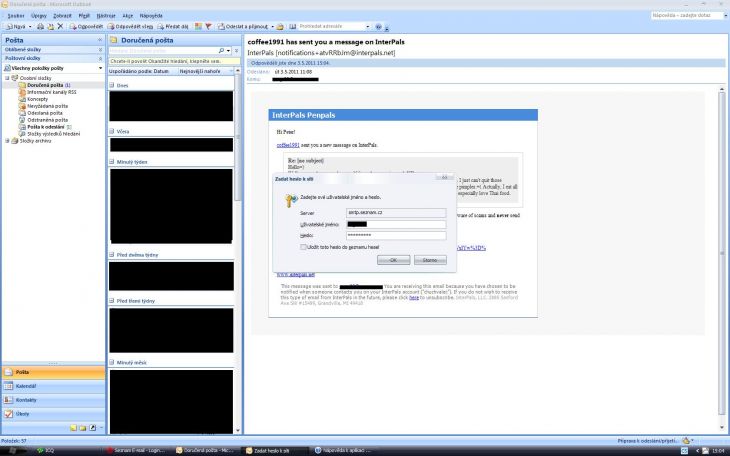Viewport: 730px width, 456px height.
Task: Click the colored categorize icon
Action: (198, 27)
